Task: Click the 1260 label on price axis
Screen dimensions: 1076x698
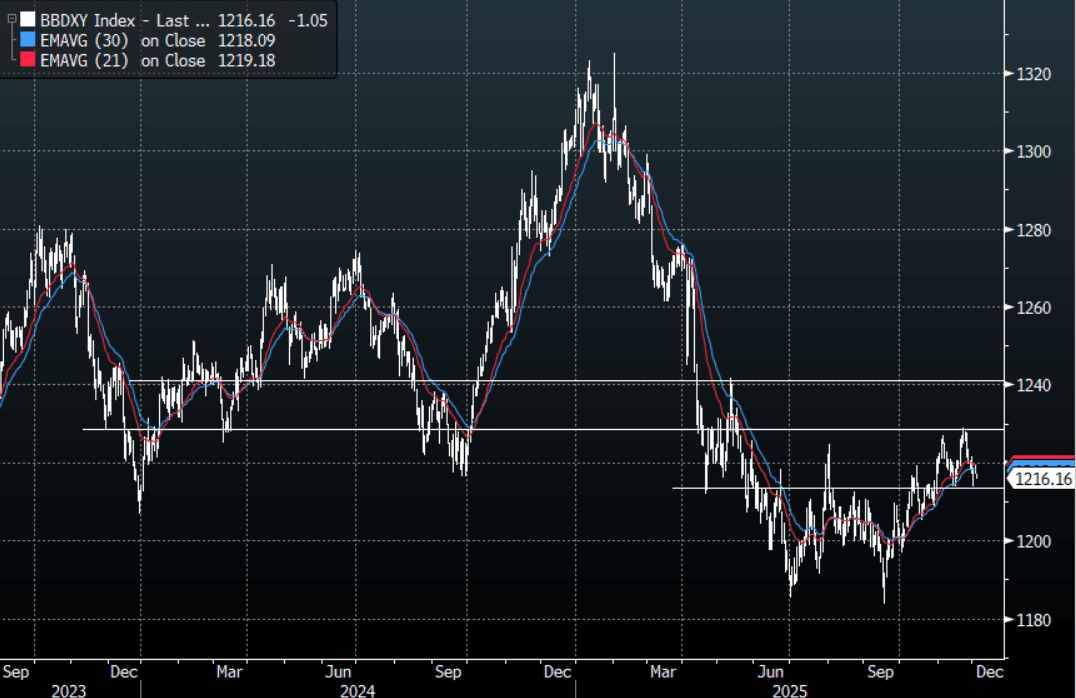Action: click(x=1034, y=308)
